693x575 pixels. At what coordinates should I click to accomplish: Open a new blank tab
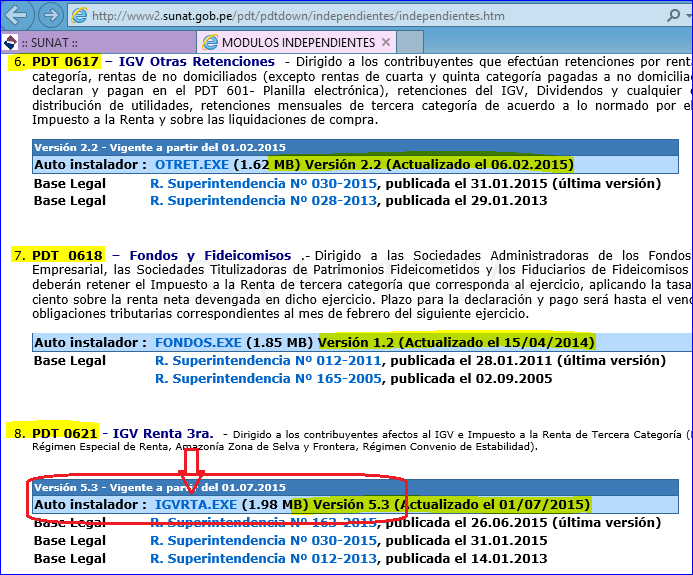[x=410, y=42]
